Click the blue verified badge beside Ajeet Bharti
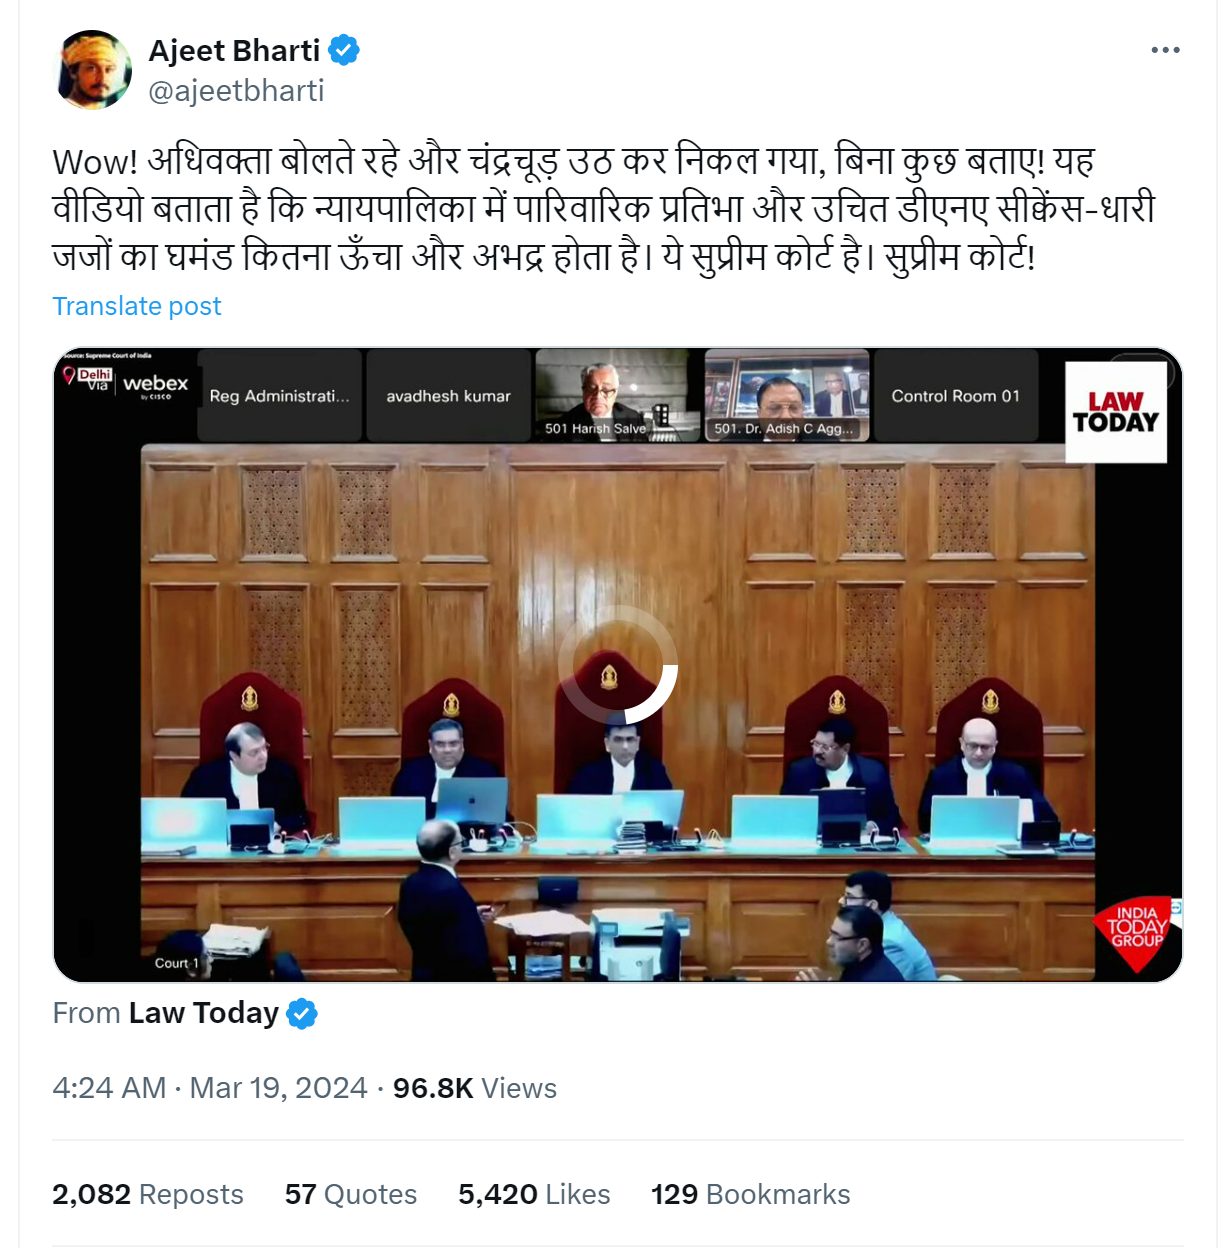 point(344,50)
